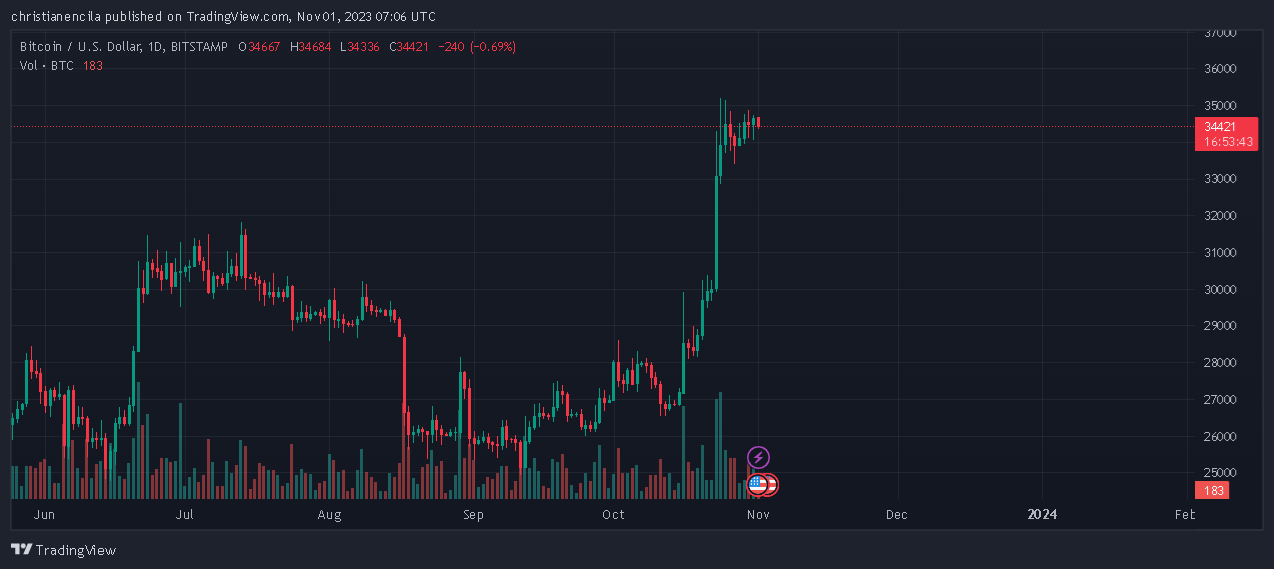Click the 16:53:43 candle countdown timer
The height and width of the screenshot is (569, 1274).
point(1227,142)
